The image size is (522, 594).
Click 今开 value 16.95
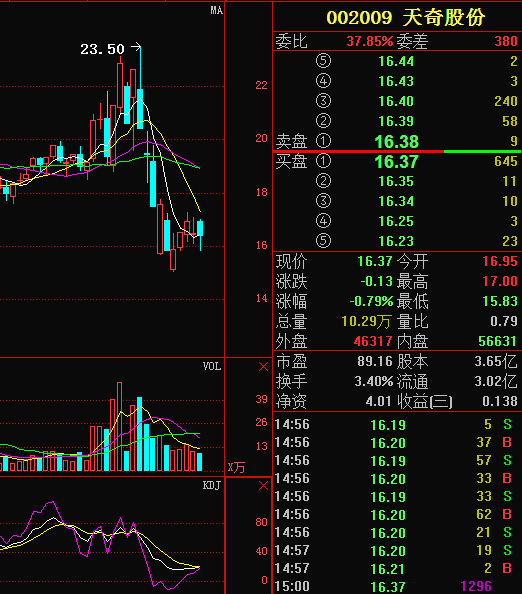click(x=500, y=261)
